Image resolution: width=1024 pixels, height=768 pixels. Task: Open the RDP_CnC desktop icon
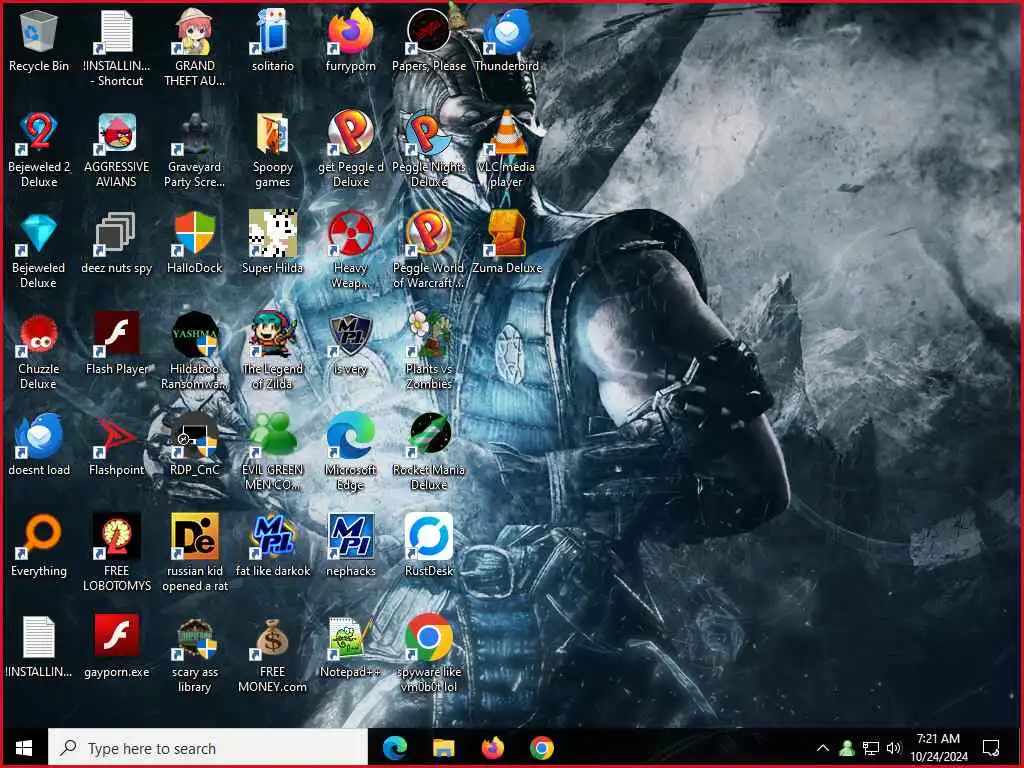pos(195,445)
